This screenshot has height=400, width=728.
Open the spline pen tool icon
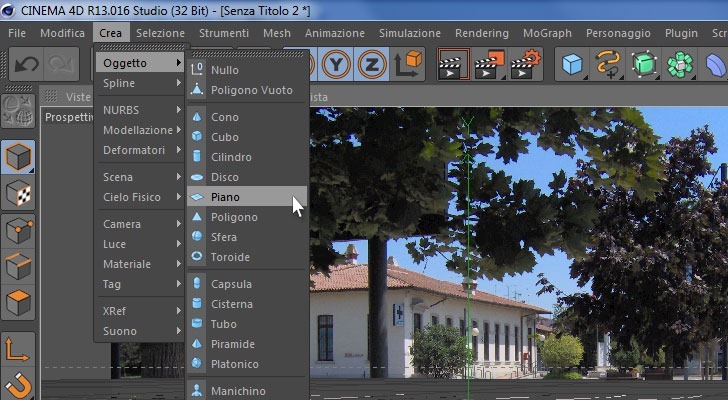pyautogui.click(x=609, y=65)
